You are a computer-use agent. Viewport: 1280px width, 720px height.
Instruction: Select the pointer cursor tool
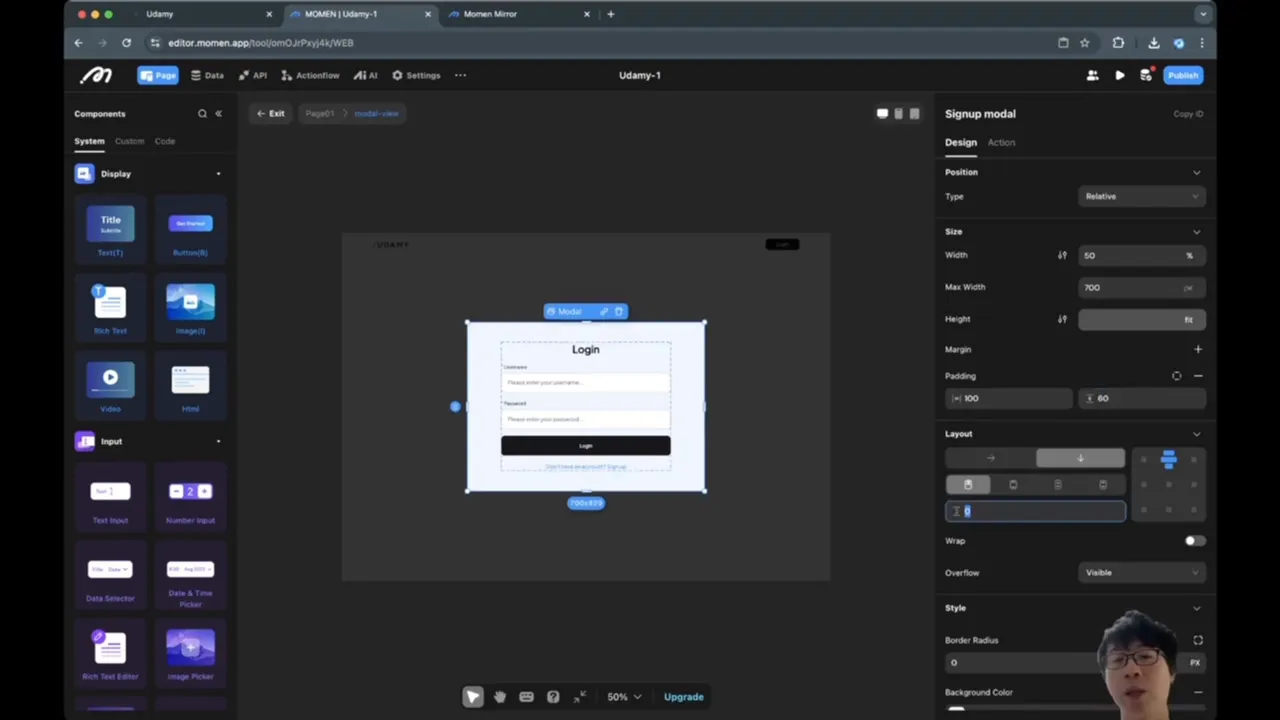coord(473,697)
